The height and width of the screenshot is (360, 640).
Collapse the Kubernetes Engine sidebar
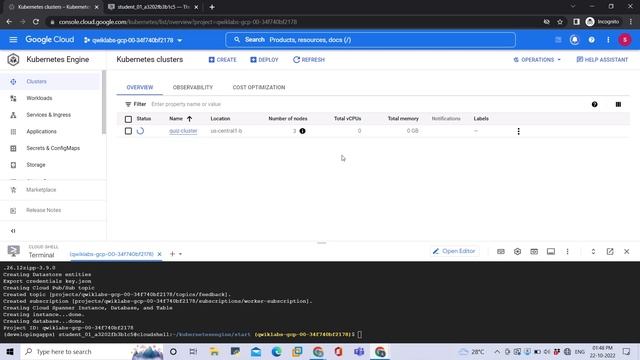point(13,231)
